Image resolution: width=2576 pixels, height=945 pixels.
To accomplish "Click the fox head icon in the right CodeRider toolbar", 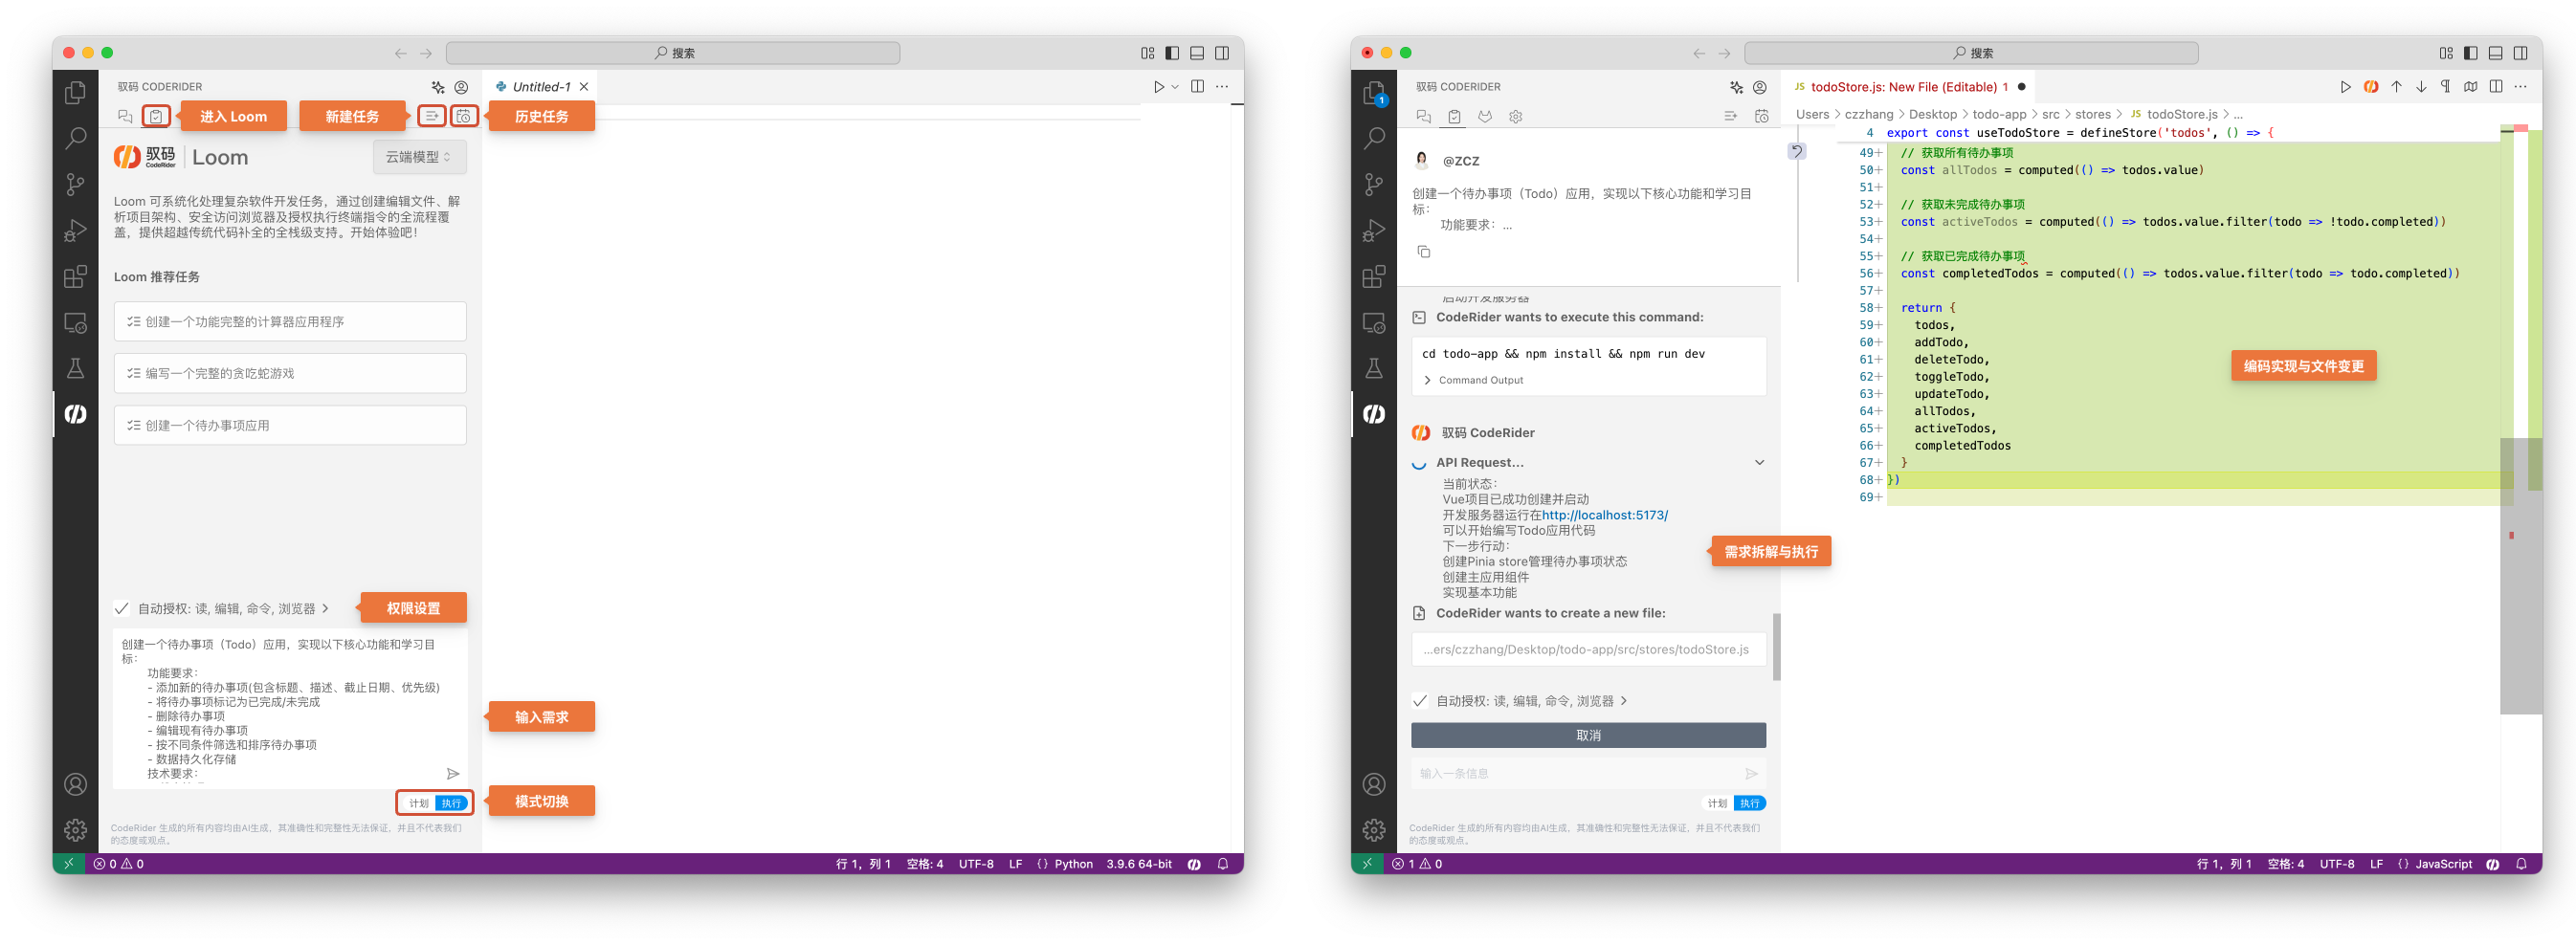I will click(x=1485, y=116).
